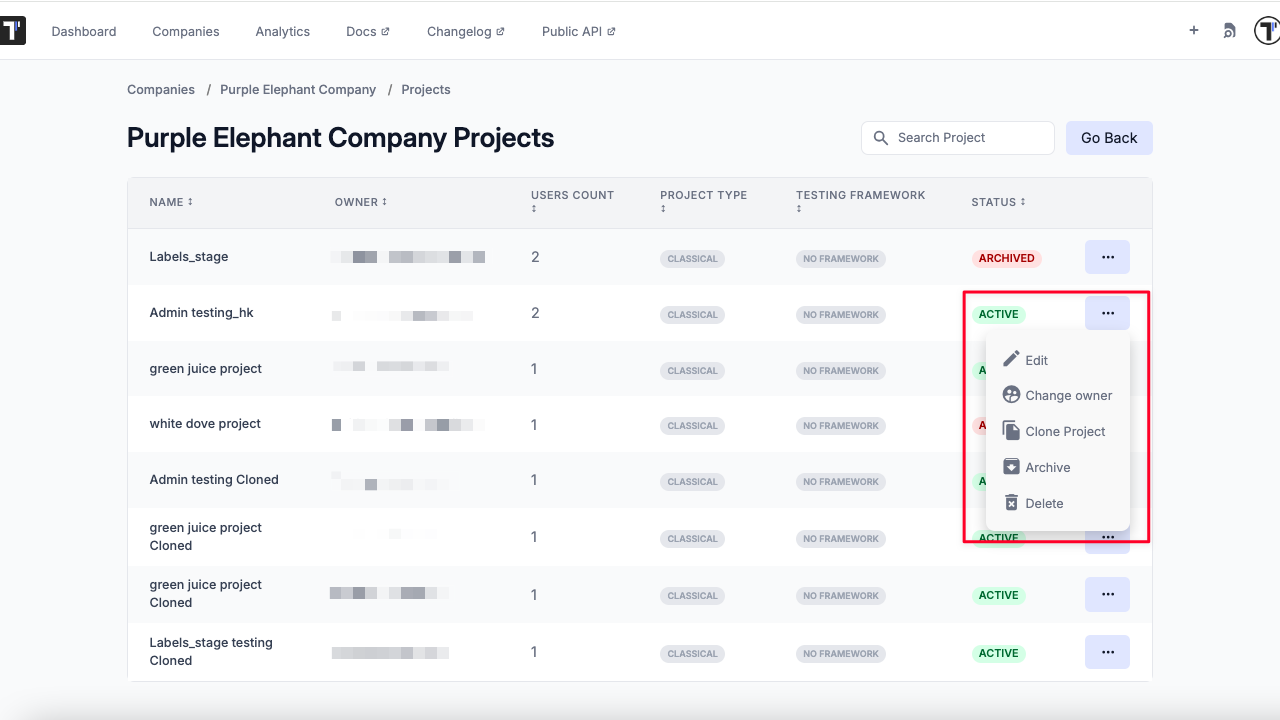
Task: Open the audit log icon beside the avatar
Action: point(1229,30)
